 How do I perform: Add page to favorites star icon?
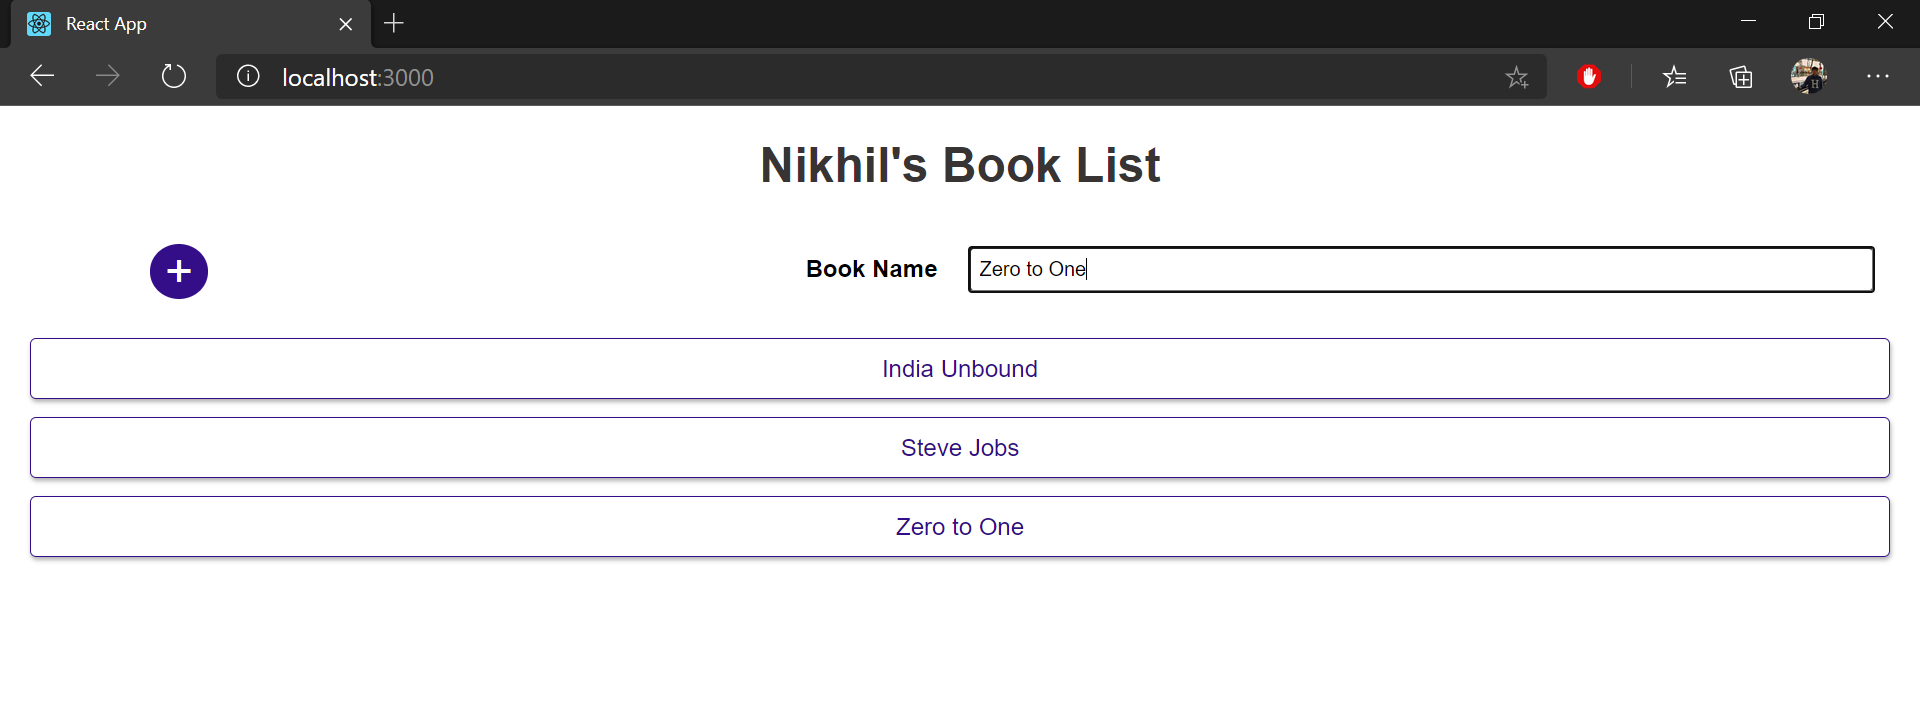(x=1516, y=77)
